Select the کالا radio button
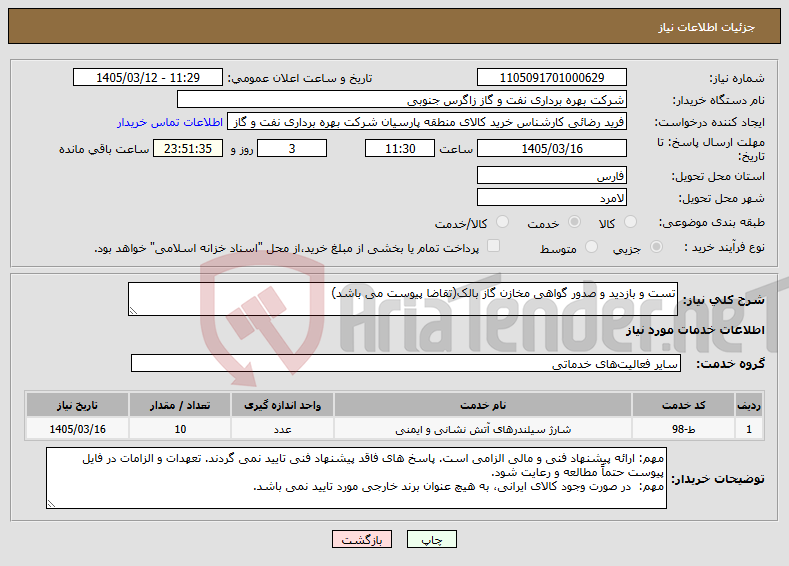Image resolution: width=789 pixels, height=566 pixels. pos(630,222)
